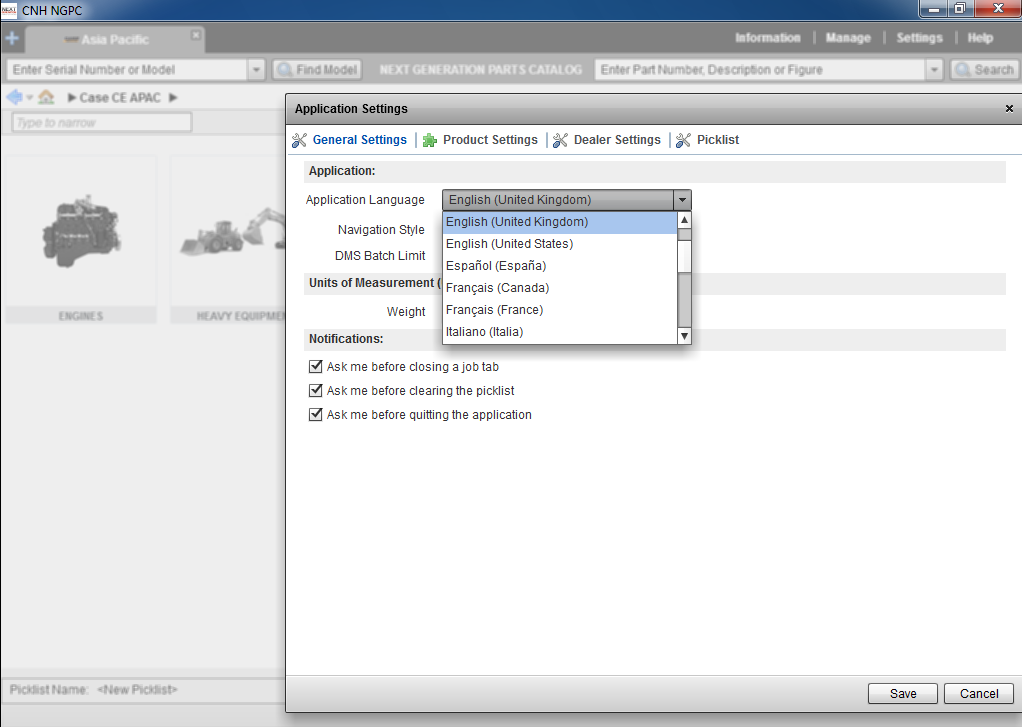This screenshot has width=1022, height=727.
Task: Click the Dealer Settings tools icon
Action: click(560, 140)
